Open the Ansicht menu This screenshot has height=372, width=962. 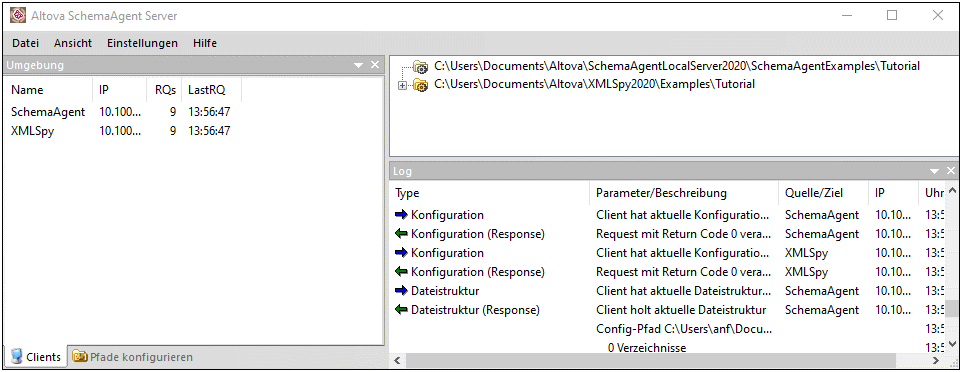coord(73,43)
